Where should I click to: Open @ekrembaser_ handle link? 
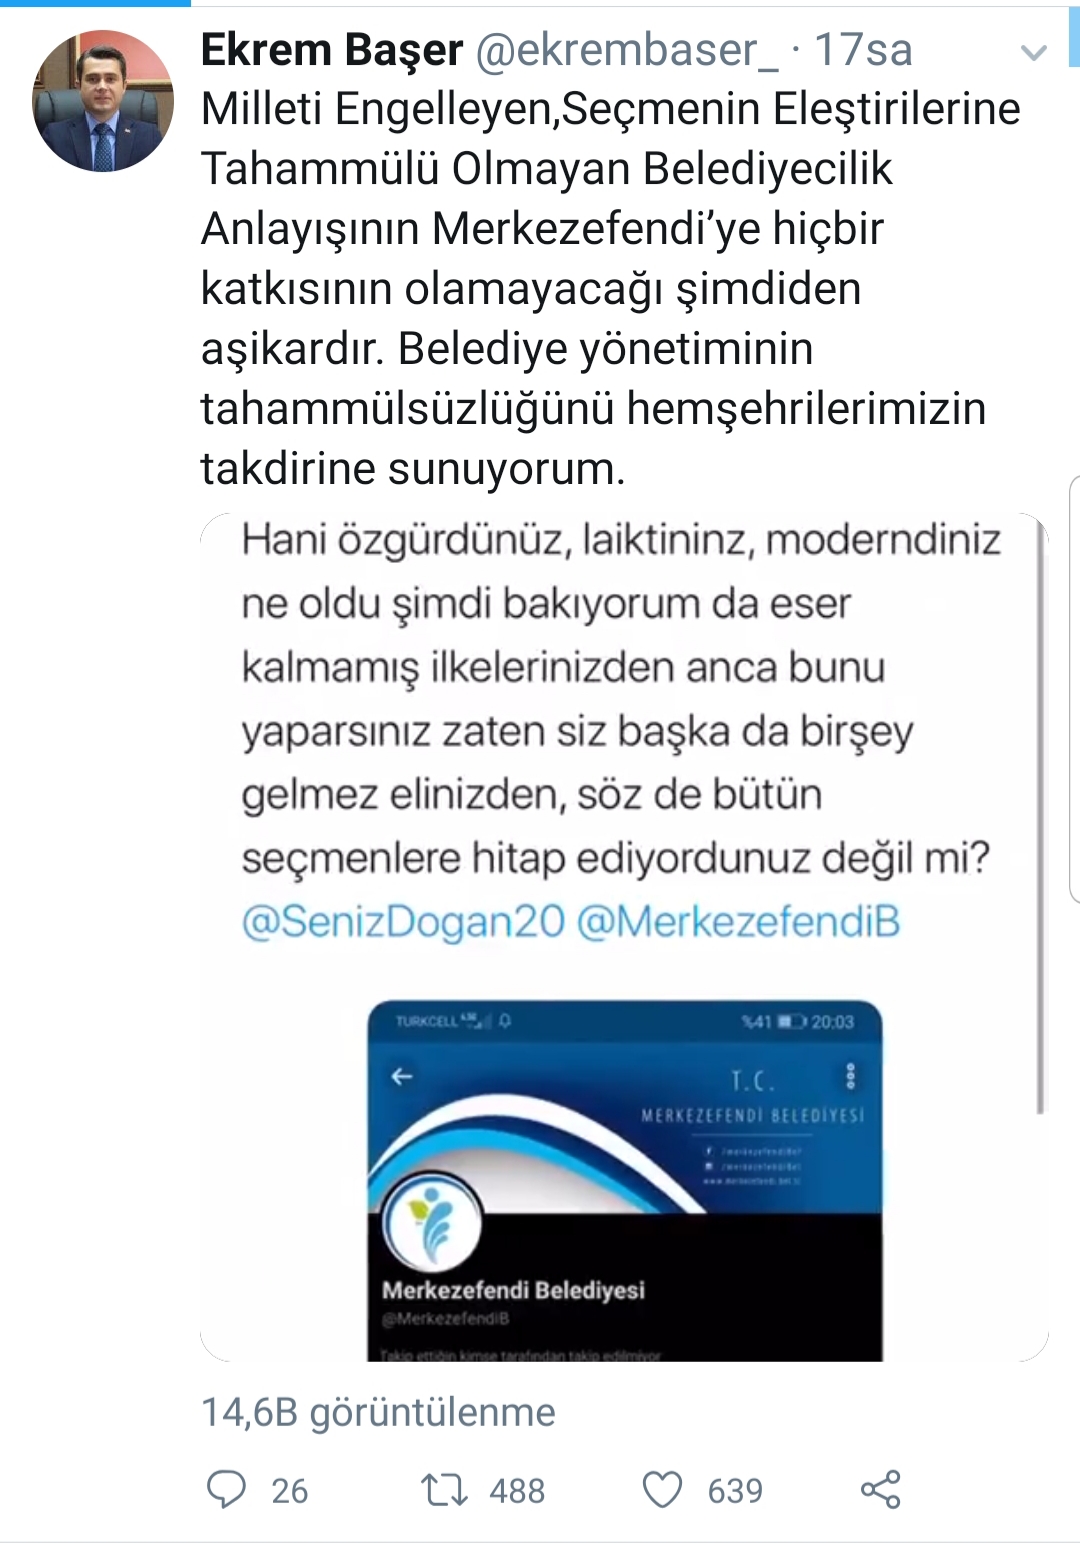[x=626, y=50]
